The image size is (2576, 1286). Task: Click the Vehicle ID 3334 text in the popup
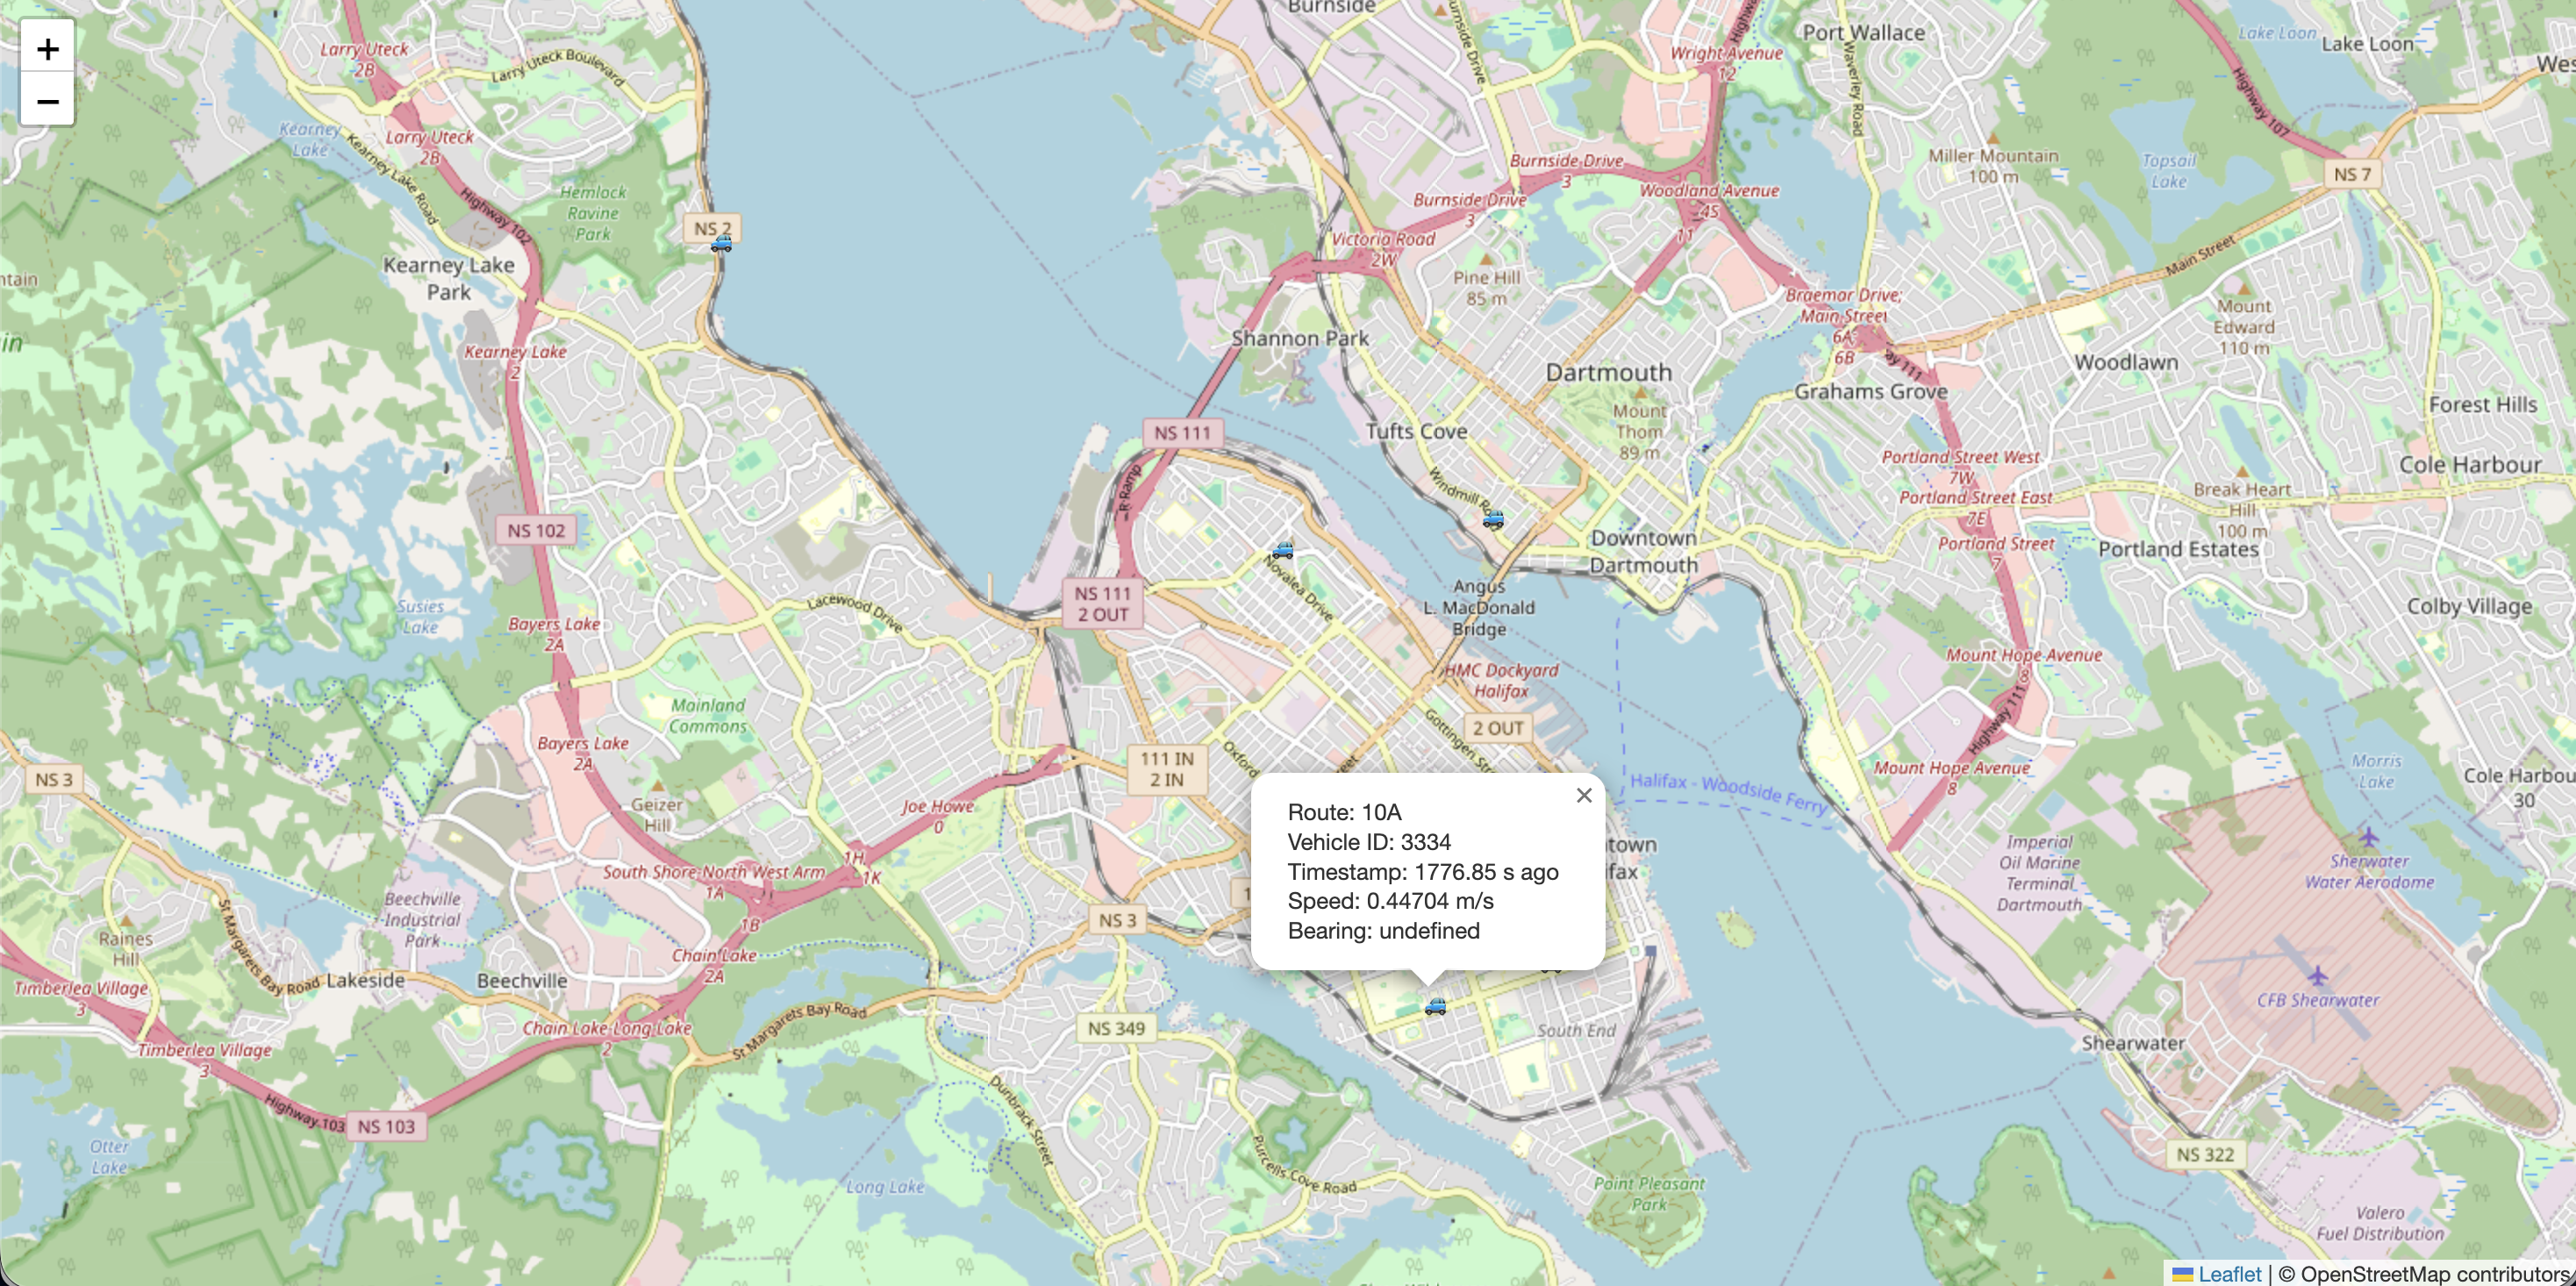coord(1370,841)
